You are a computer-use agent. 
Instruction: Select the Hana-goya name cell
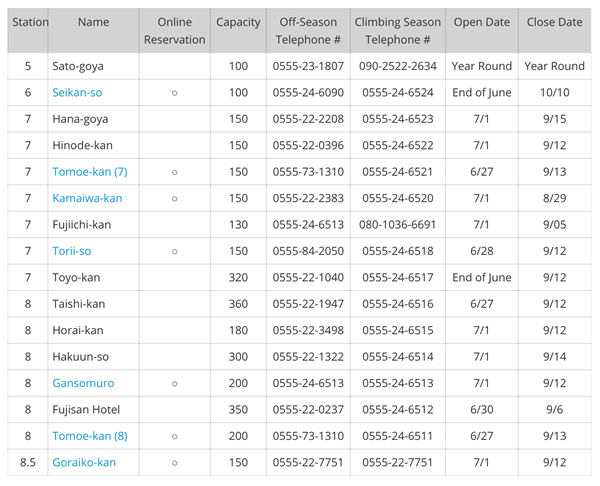click(x=93, y=119)
